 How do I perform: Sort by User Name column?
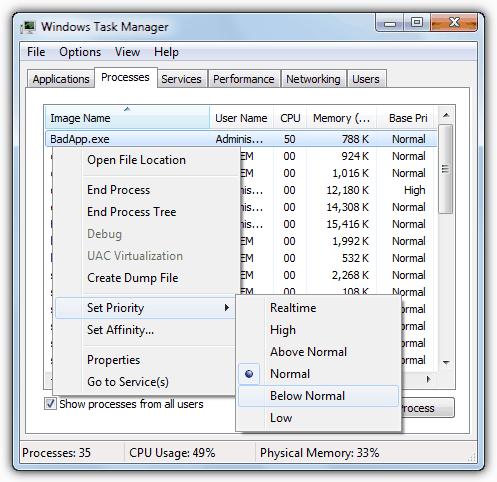(x=241, y=118)
